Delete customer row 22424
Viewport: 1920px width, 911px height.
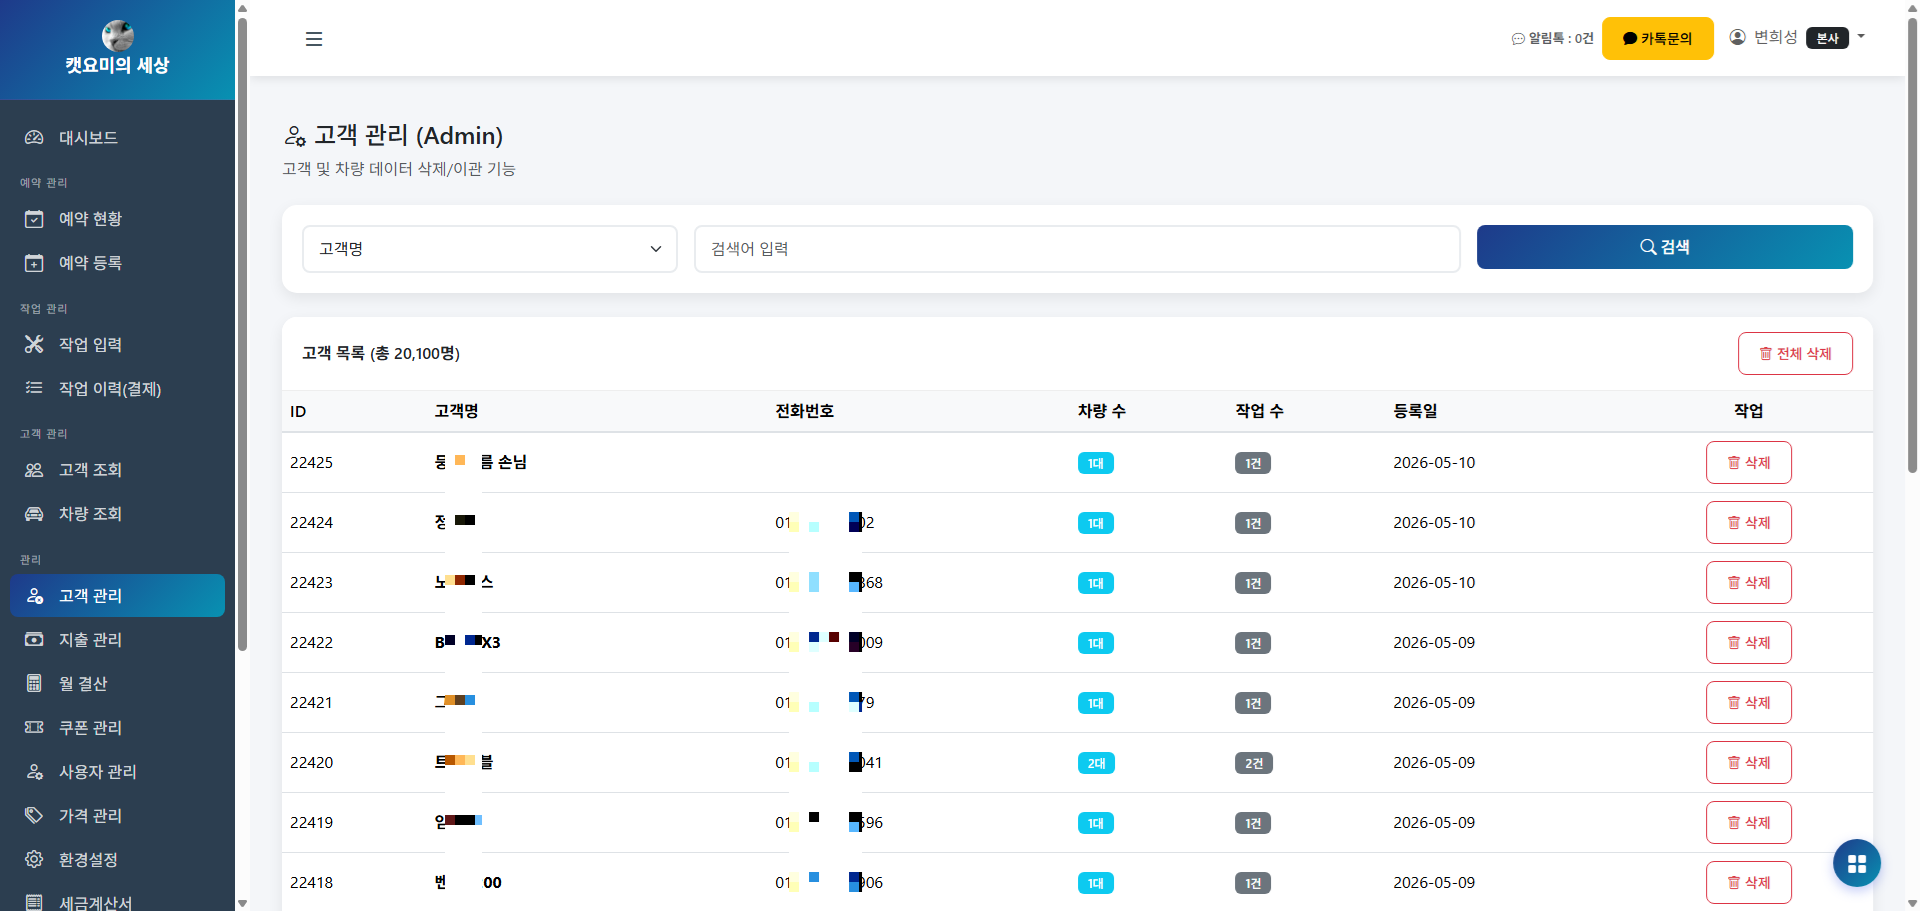tap(1748, 523)
